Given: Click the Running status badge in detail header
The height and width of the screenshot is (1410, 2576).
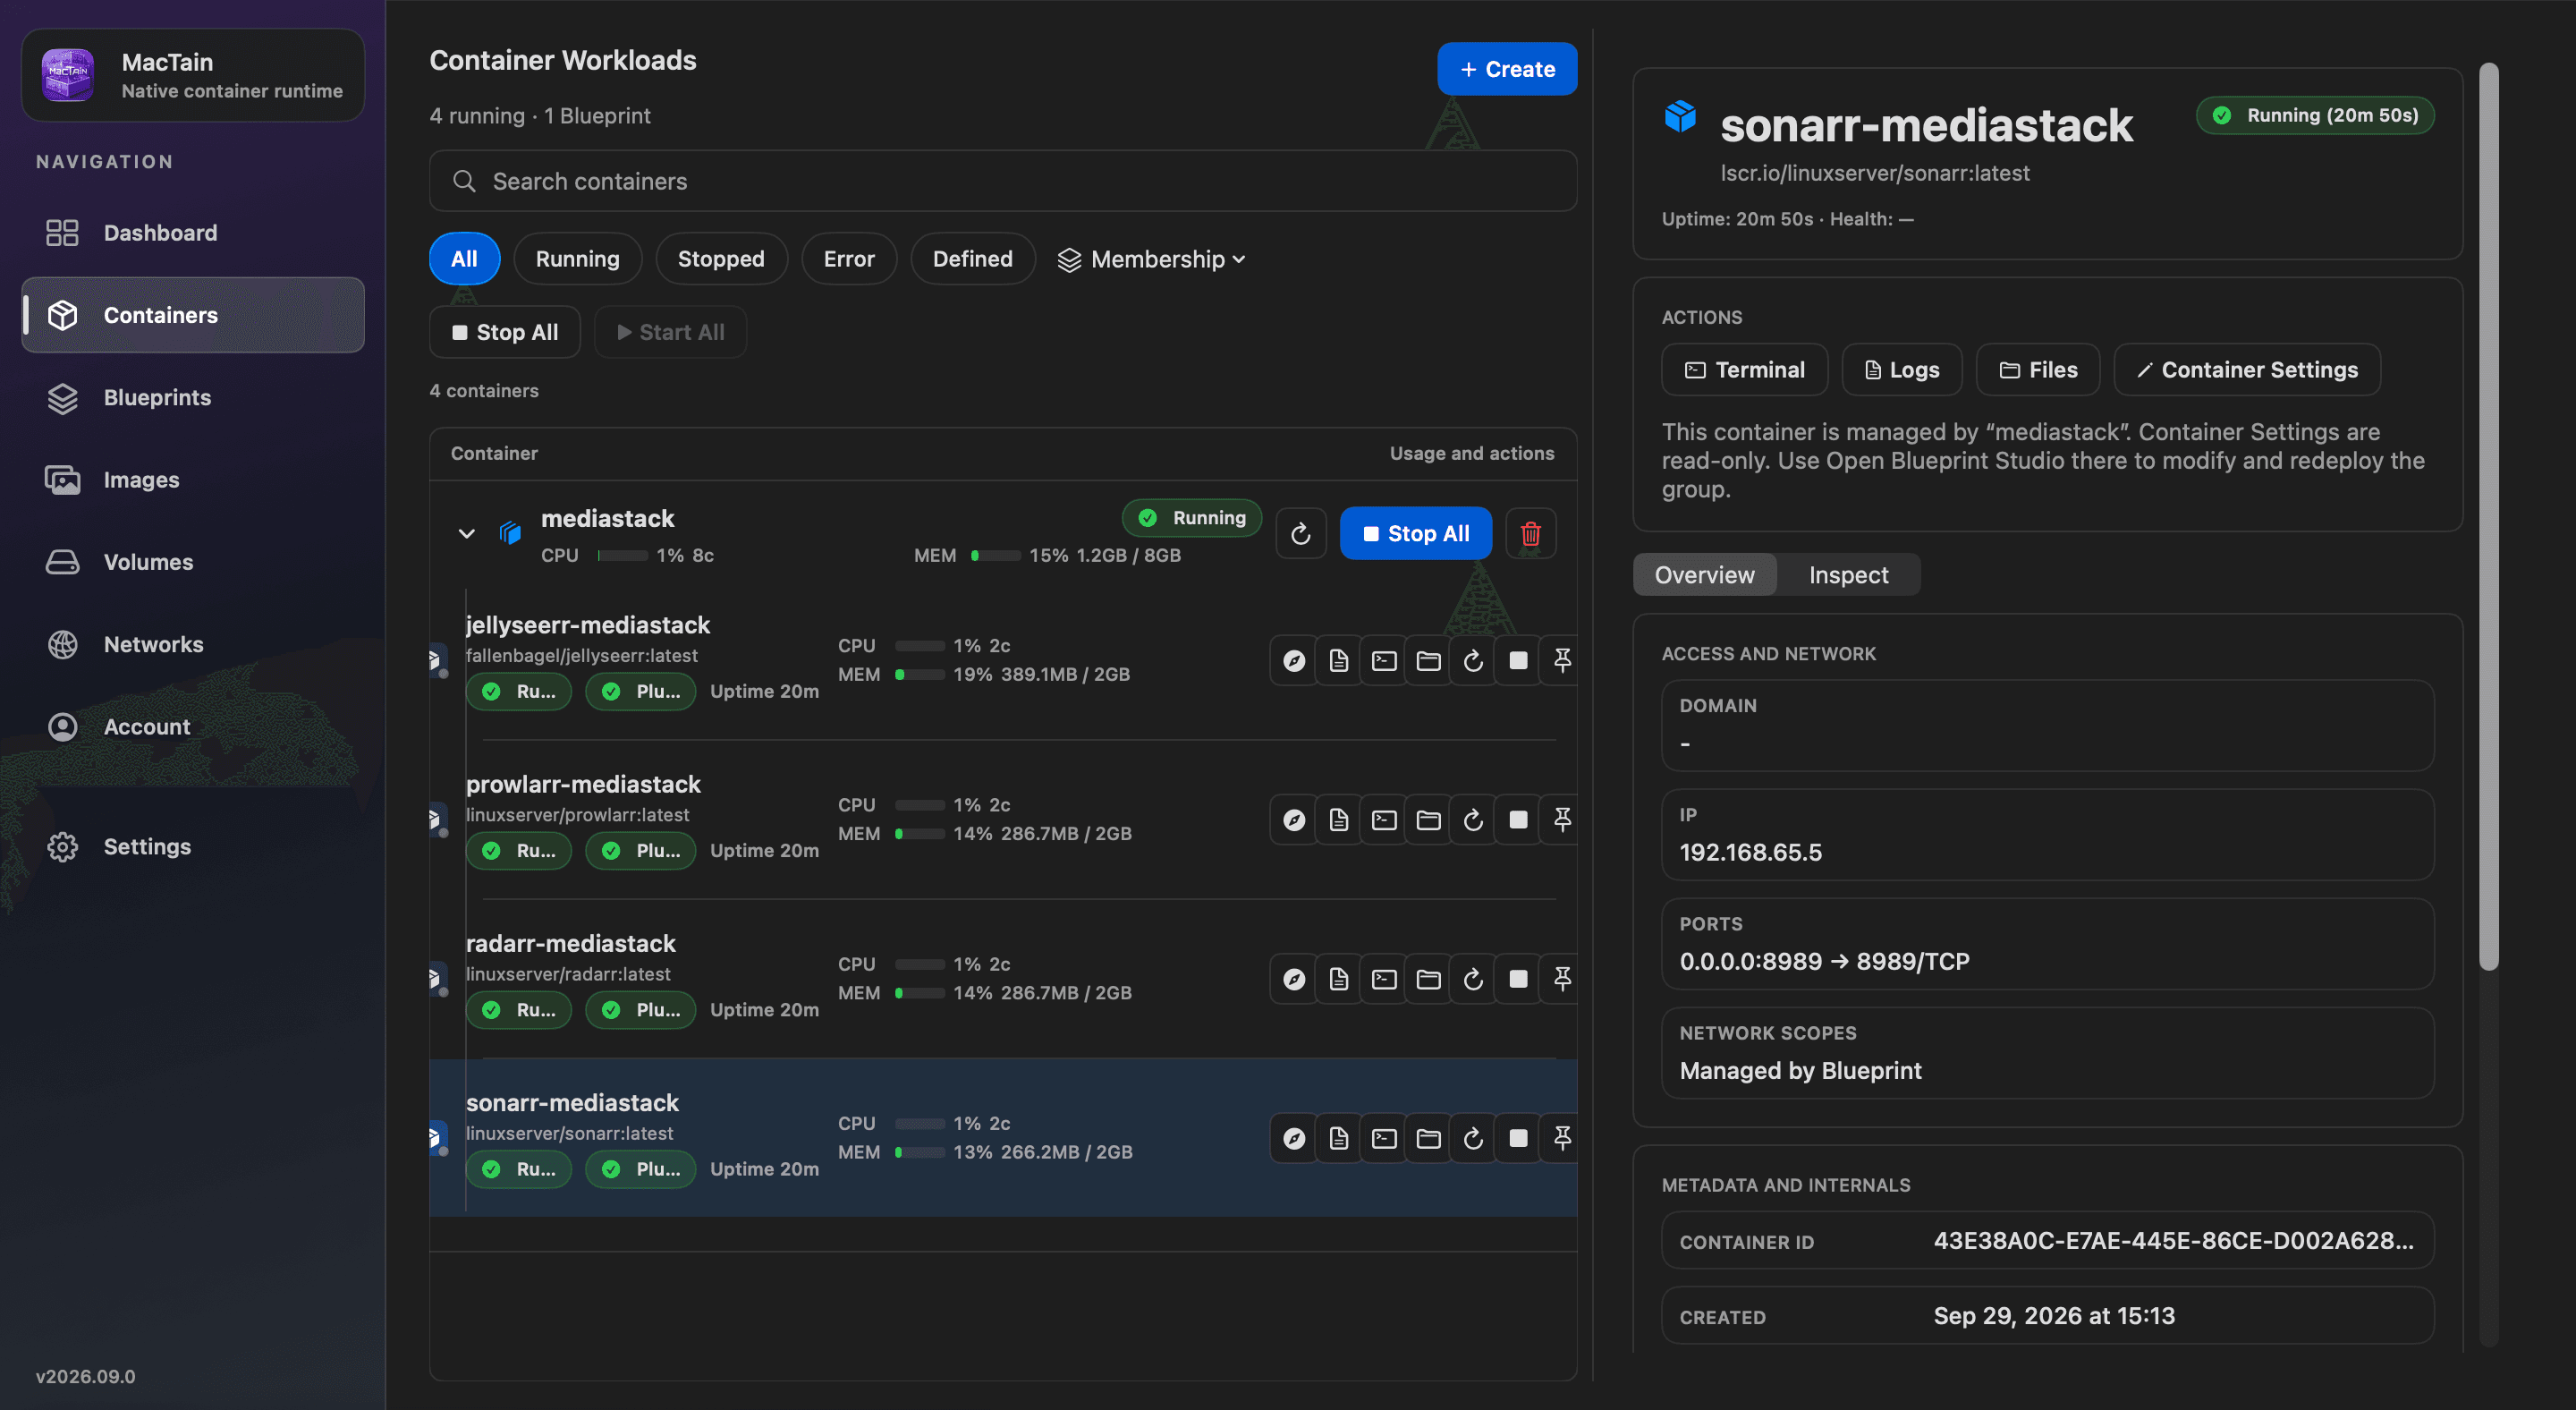Looking at the screenshot, I should [x=2315, y=115].
